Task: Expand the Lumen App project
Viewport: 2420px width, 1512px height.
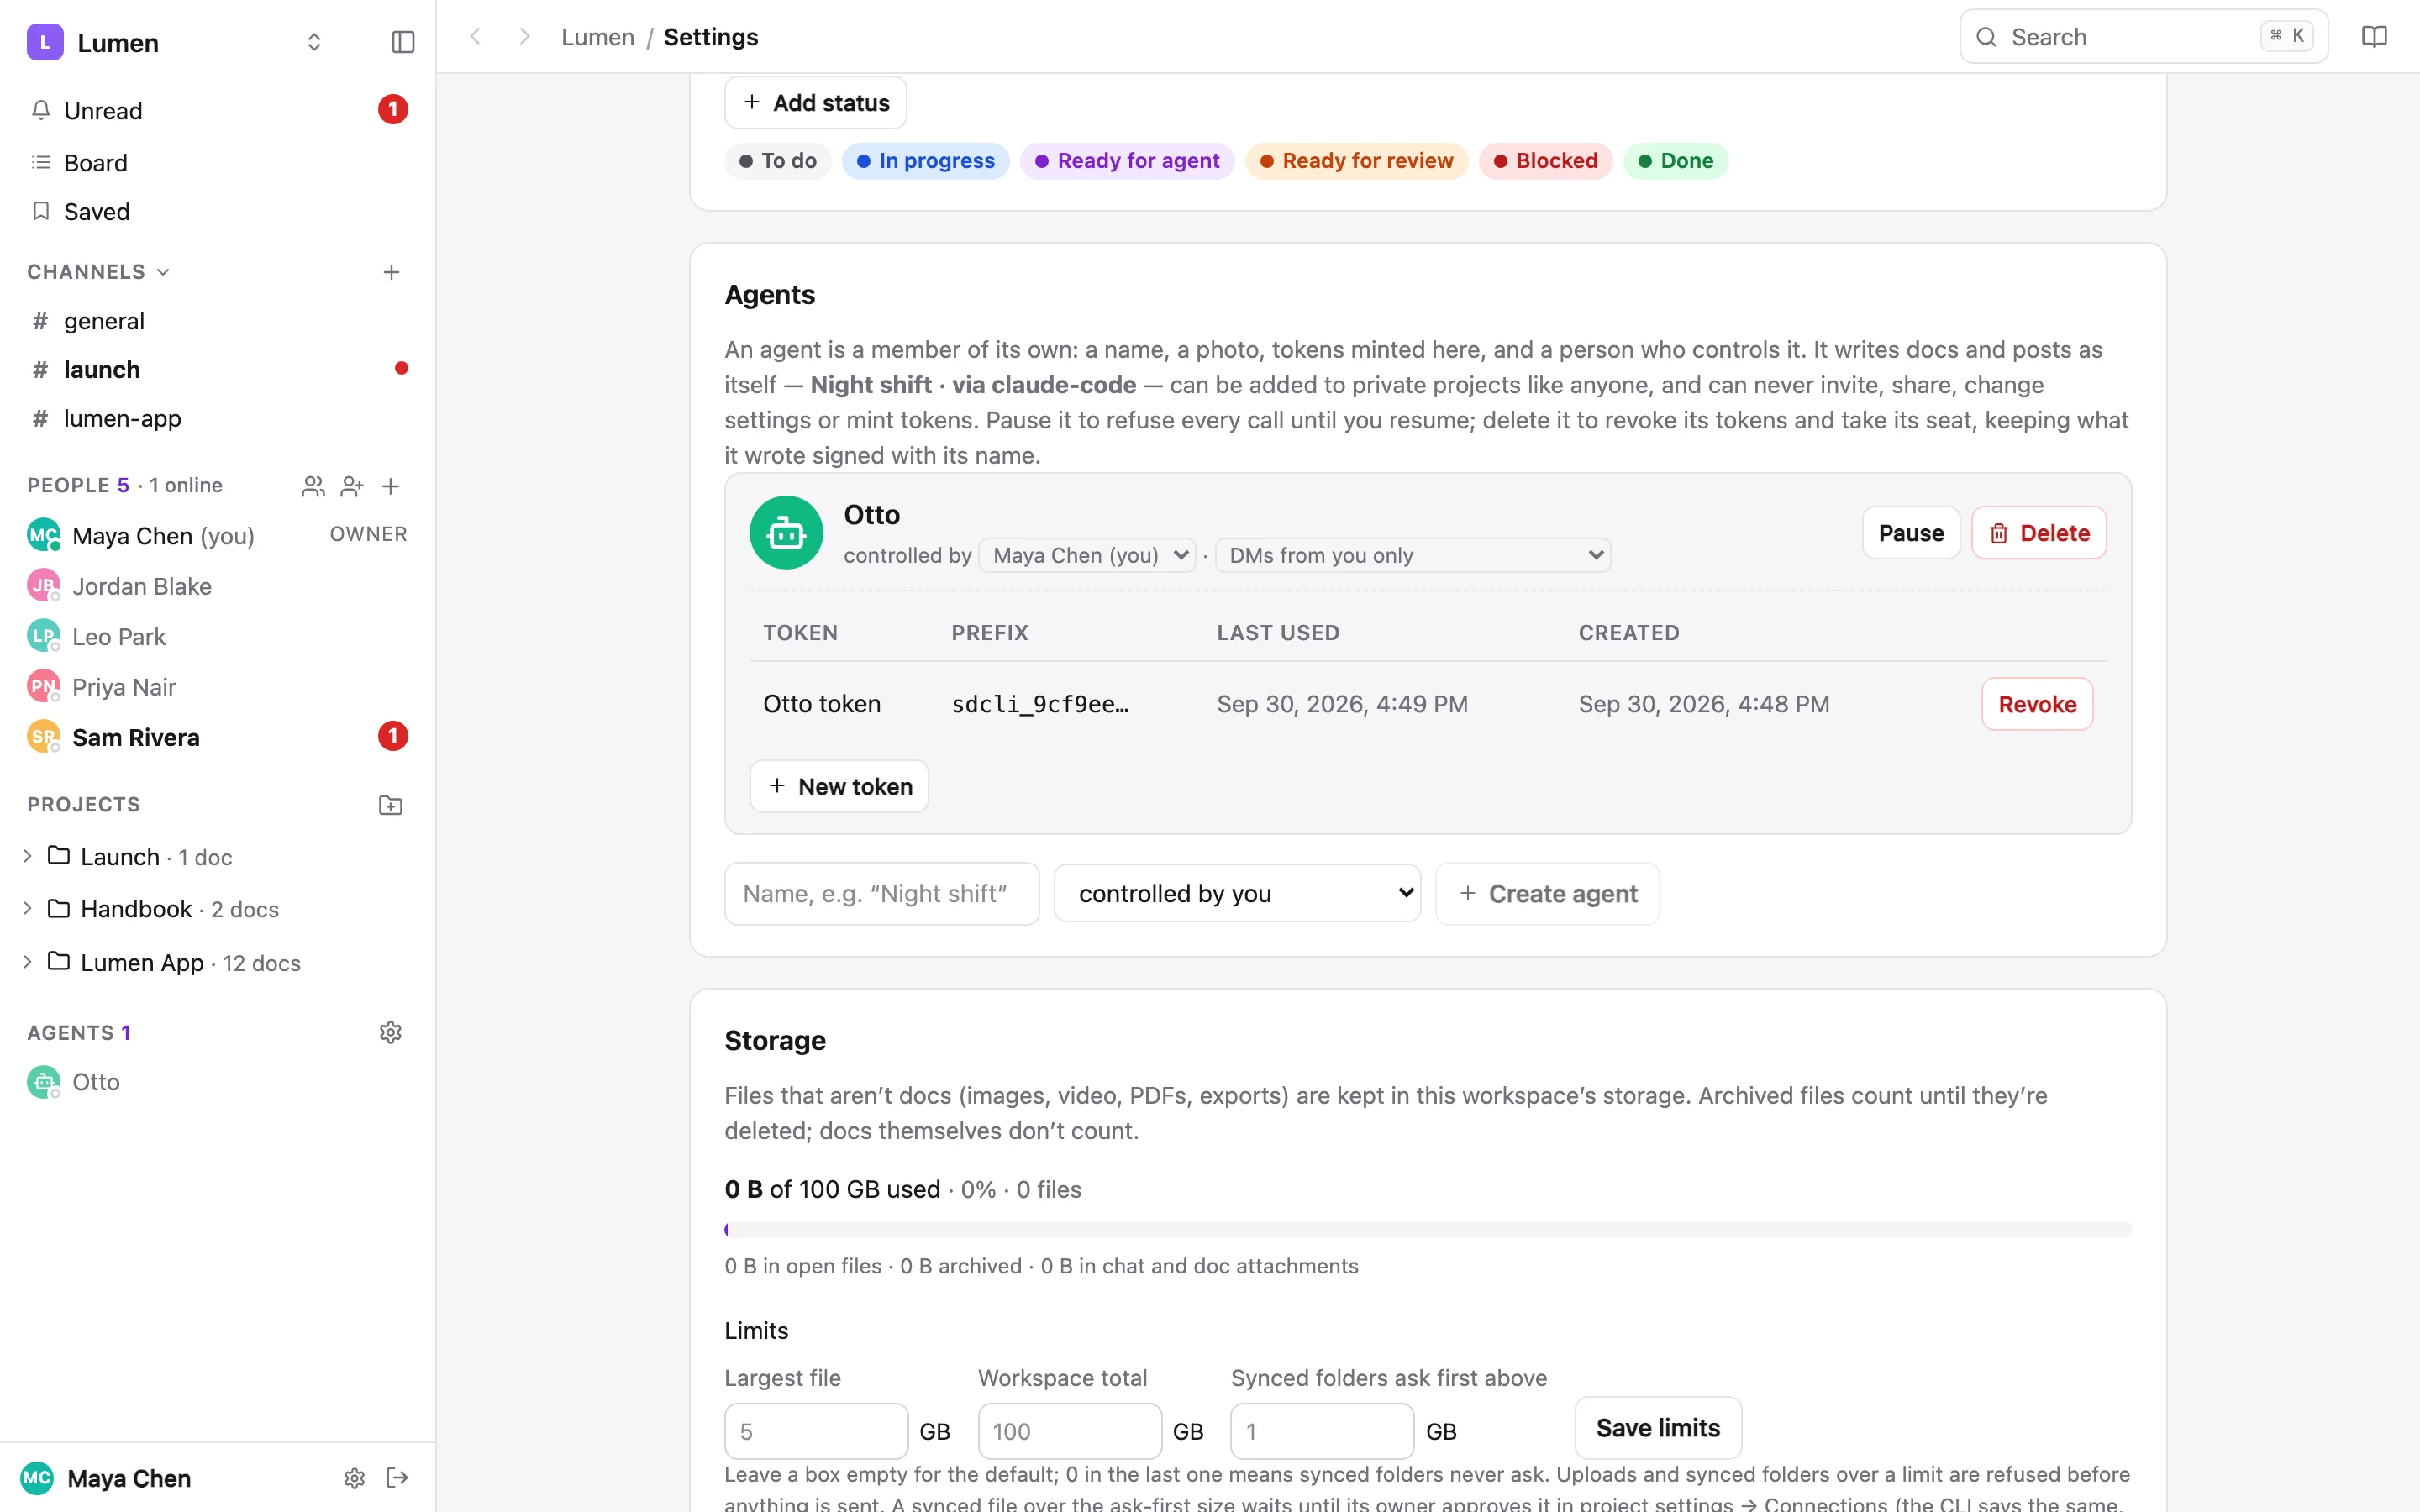Action: click(x=27, y=962)
